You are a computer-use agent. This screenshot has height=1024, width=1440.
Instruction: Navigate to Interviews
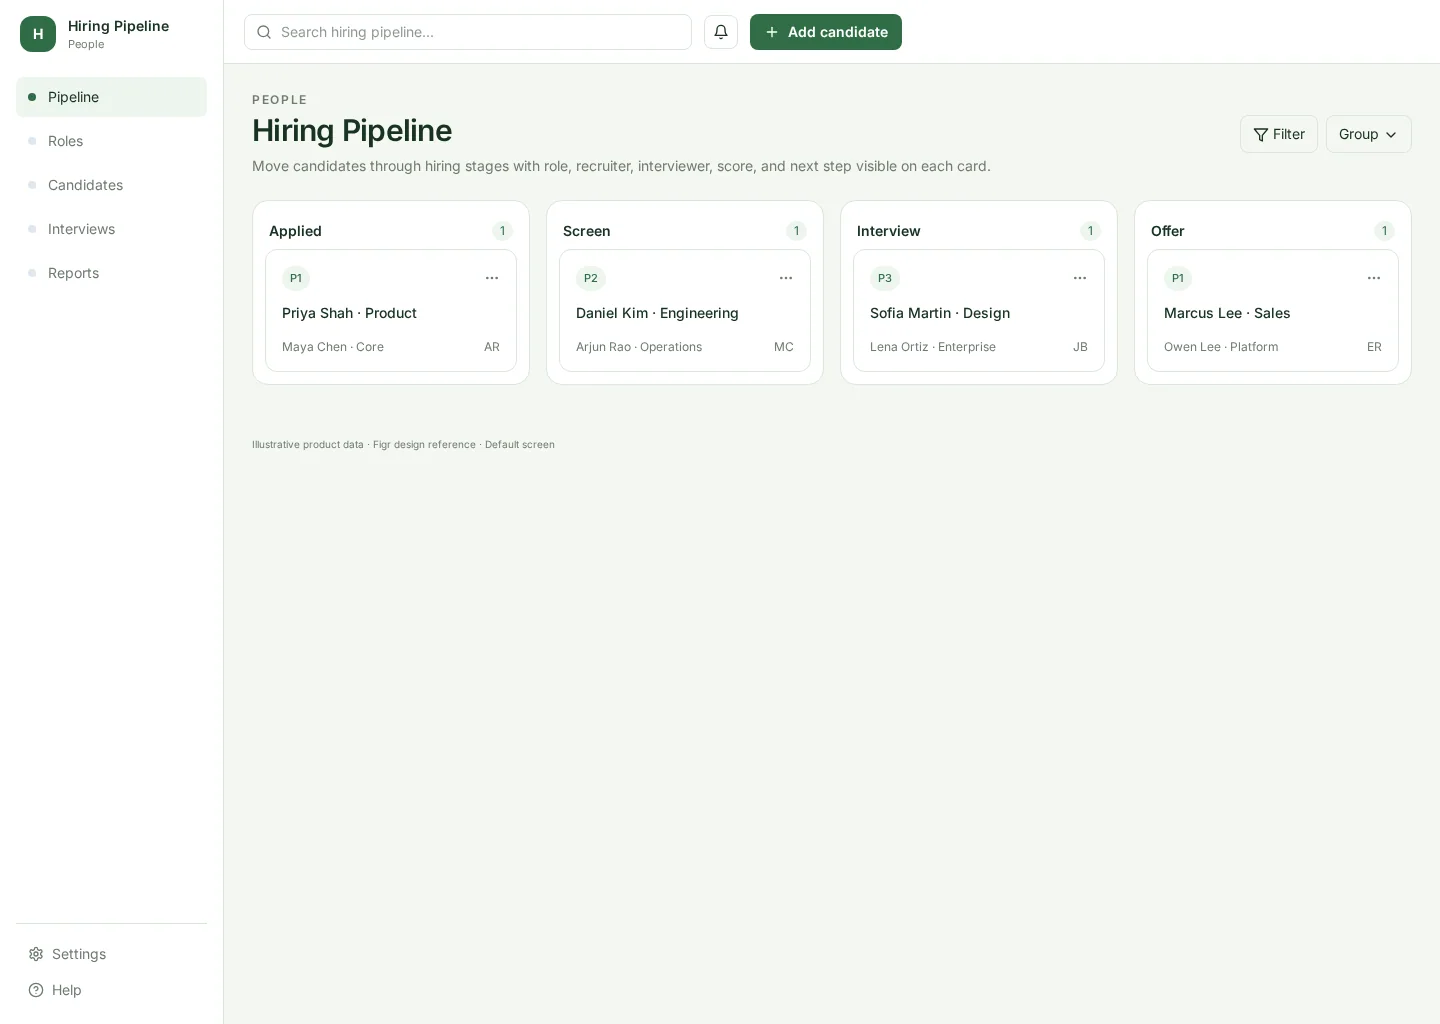tap(111, 229)
